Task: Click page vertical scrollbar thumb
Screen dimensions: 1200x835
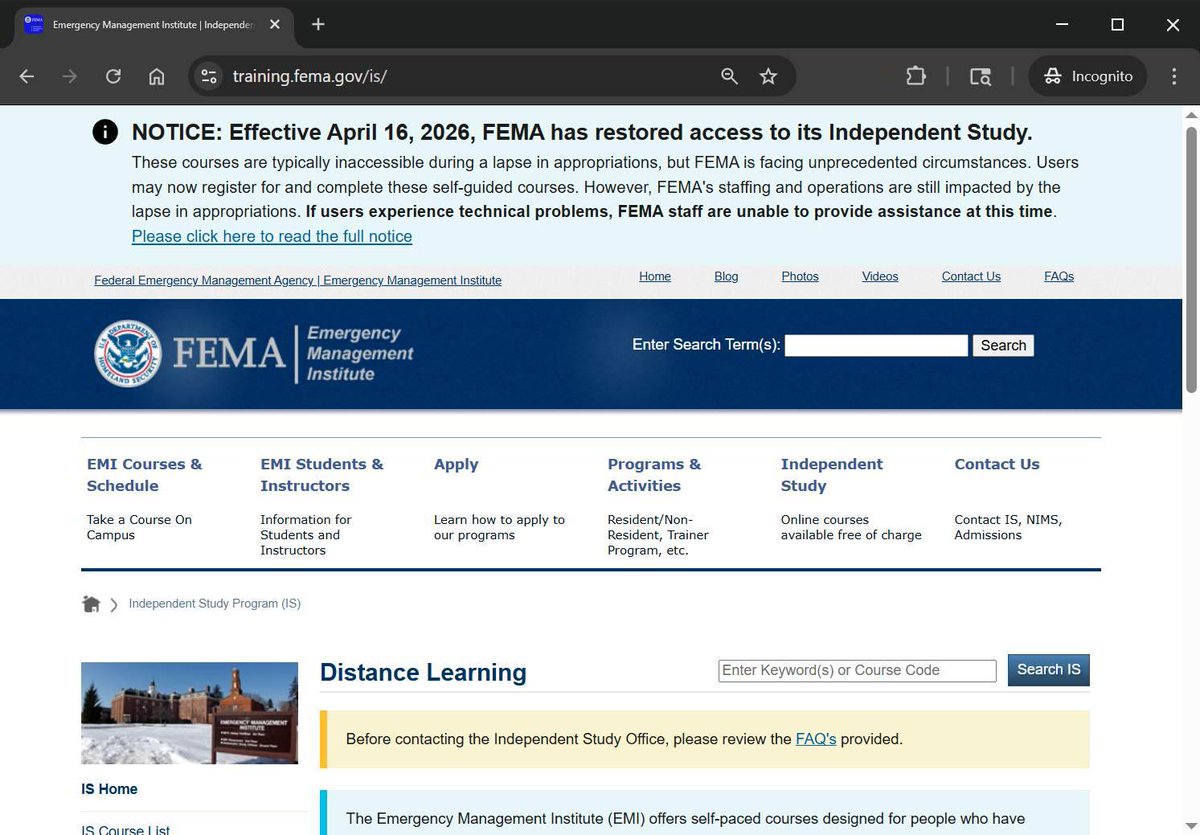Action: point(1190,259)
